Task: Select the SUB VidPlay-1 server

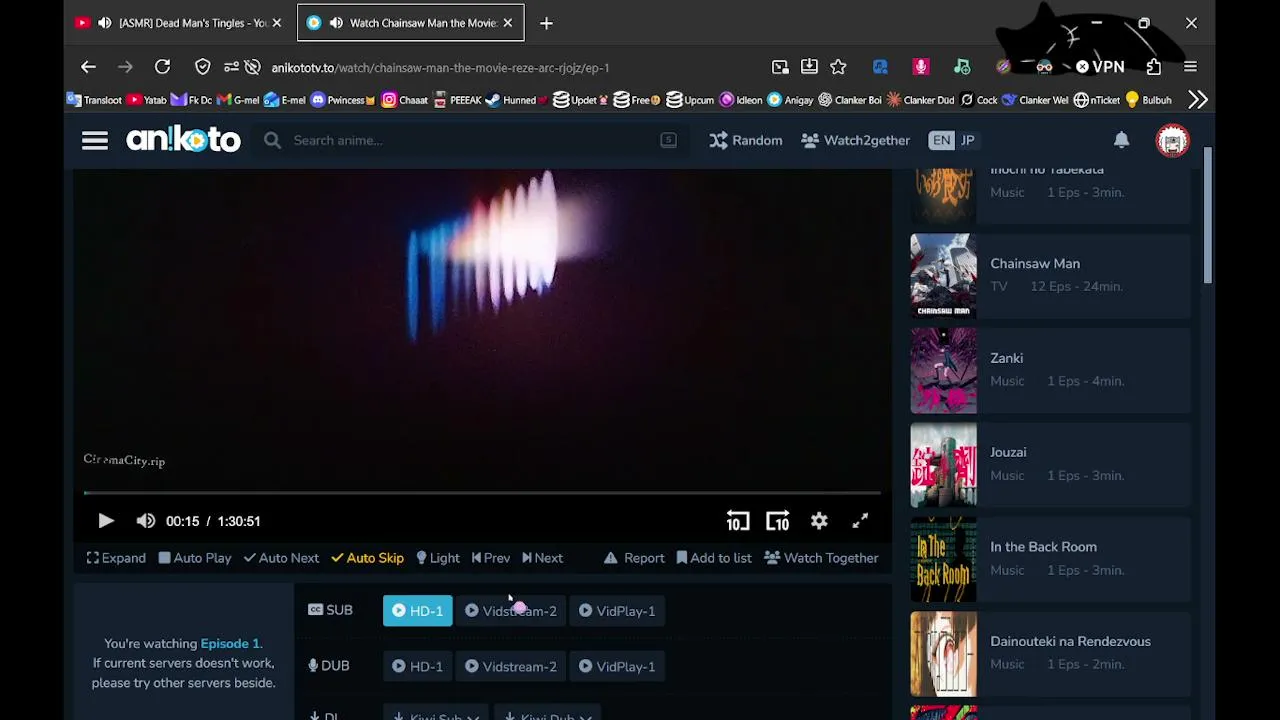Action: tap(617, 611)
